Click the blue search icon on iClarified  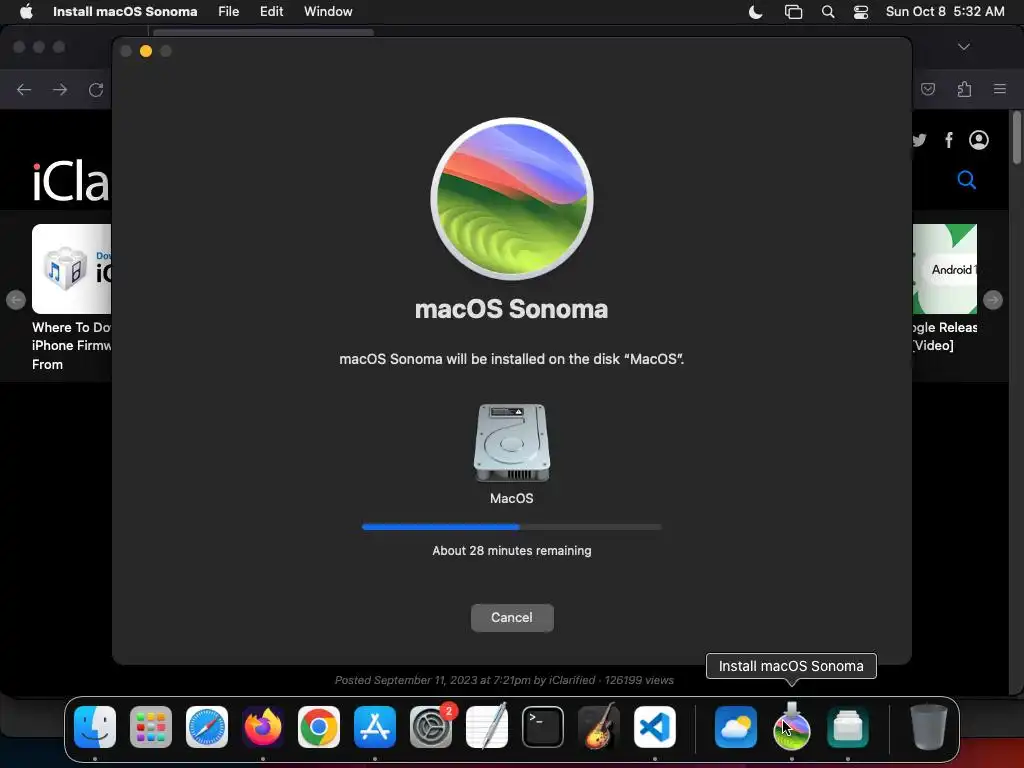[x=967, y=180]
